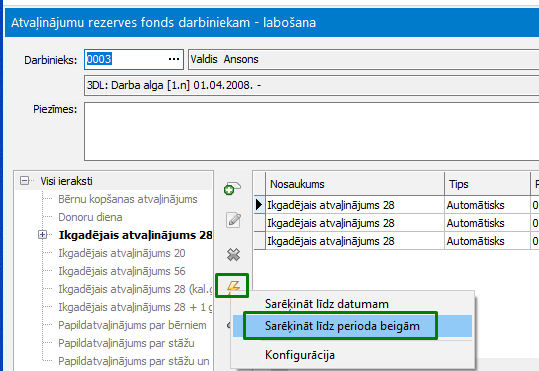Click the Valdis Ansons name field
Viewport: 539px width, 371px height.
pos(364,59)
